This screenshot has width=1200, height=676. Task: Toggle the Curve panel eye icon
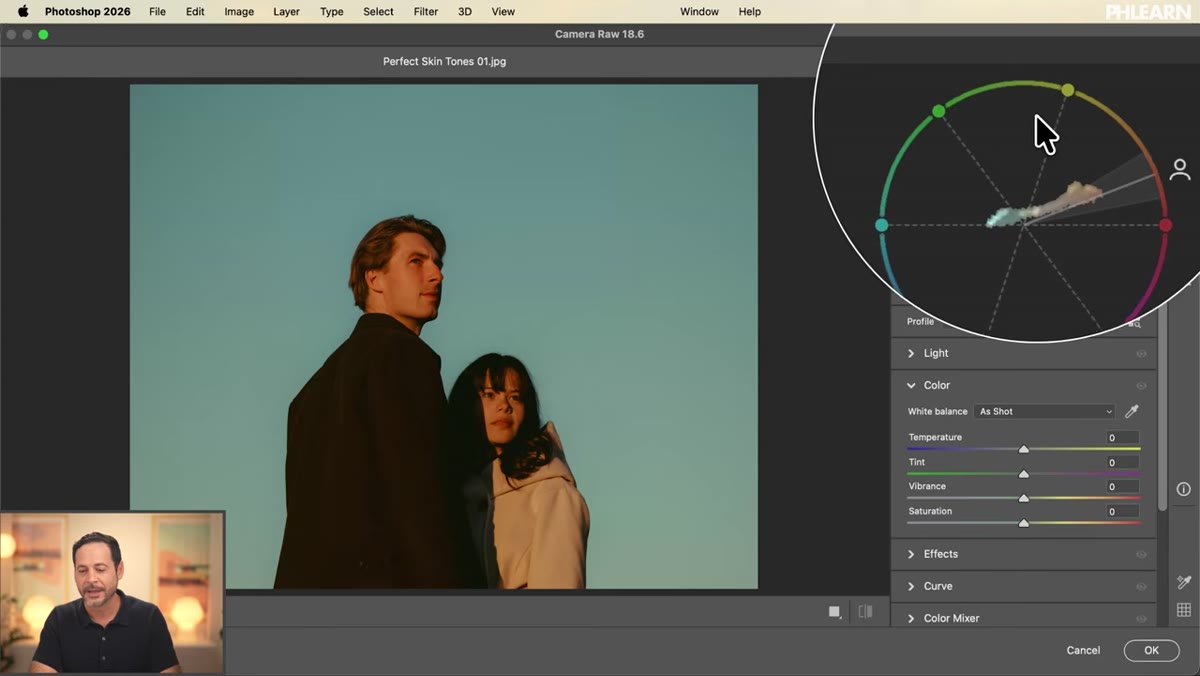pyautogui.click(x=1141, y=586)
